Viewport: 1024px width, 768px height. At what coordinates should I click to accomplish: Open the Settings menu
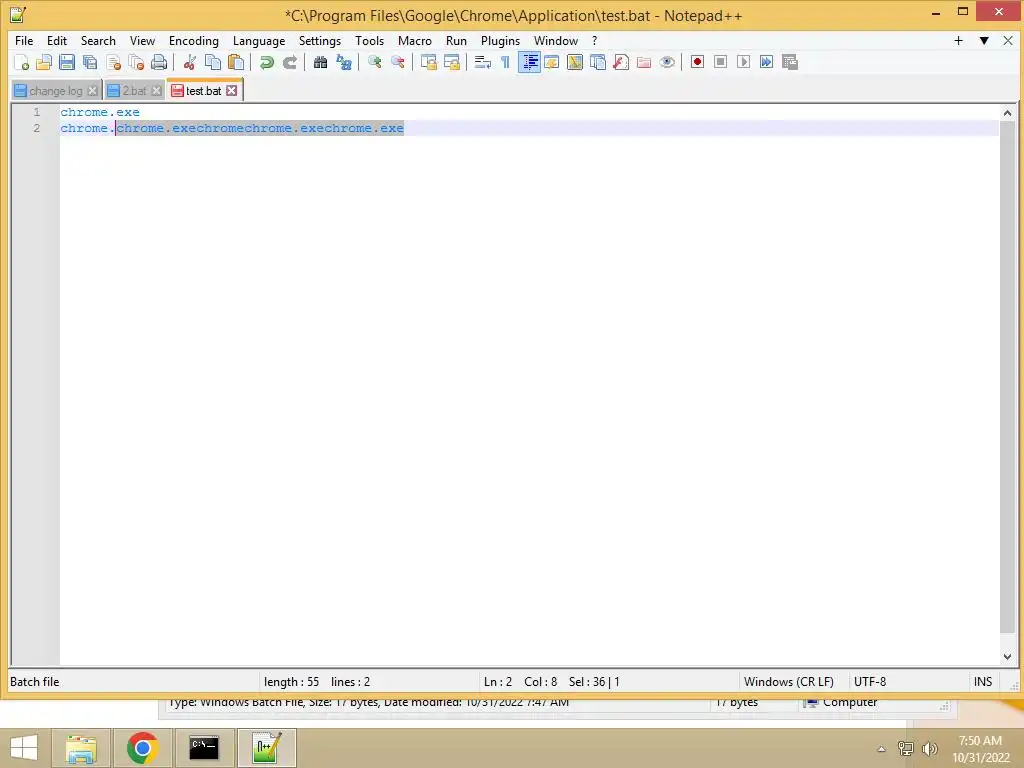click(x=319, y=40)
